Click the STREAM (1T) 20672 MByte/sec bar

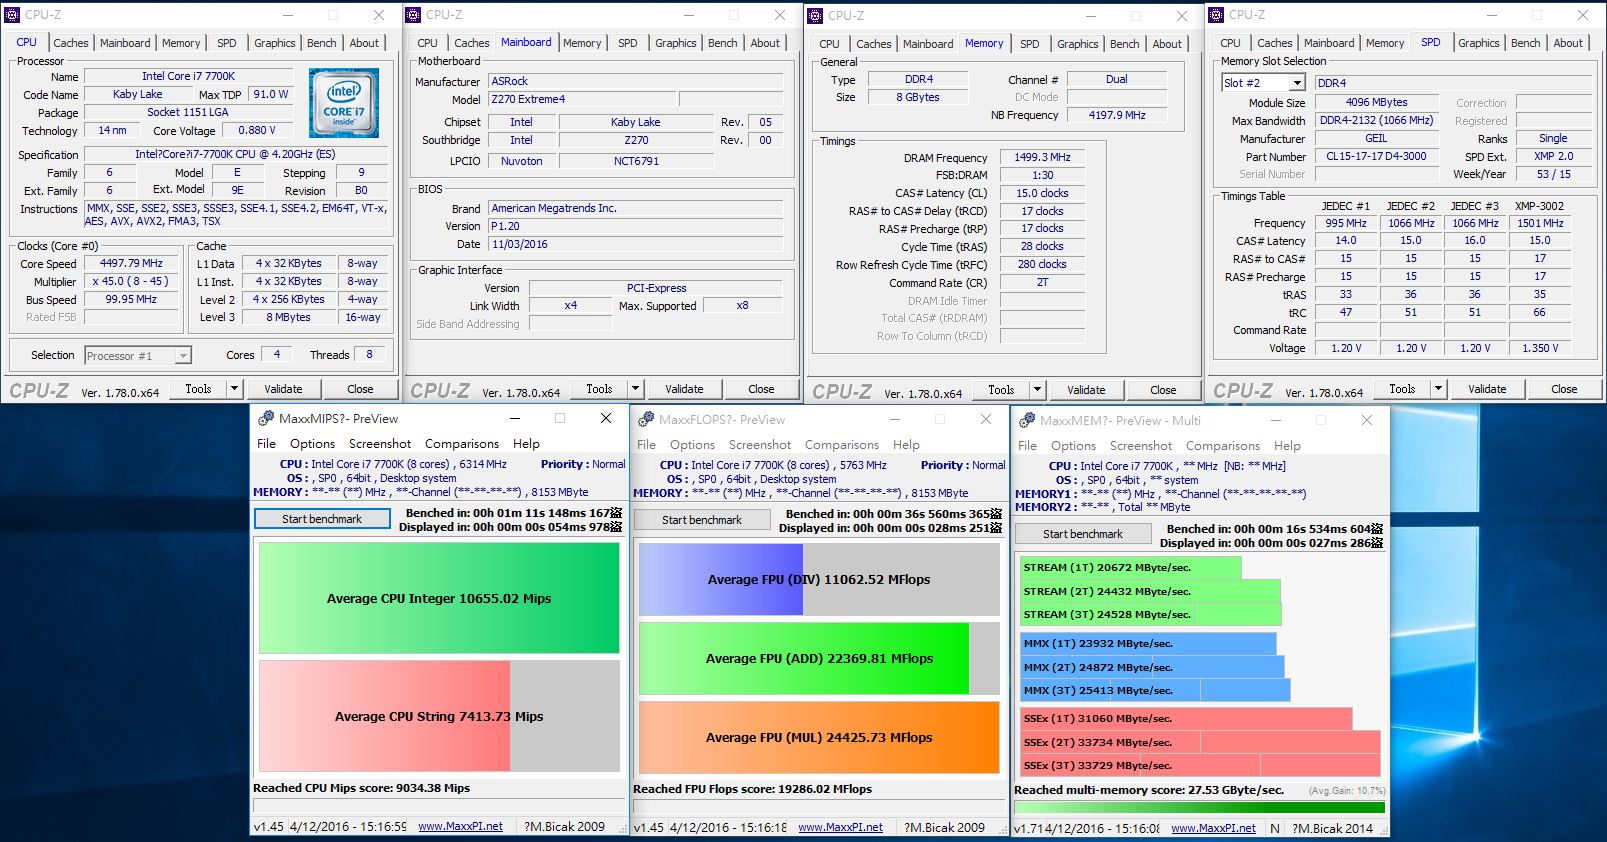(1131, 567)
